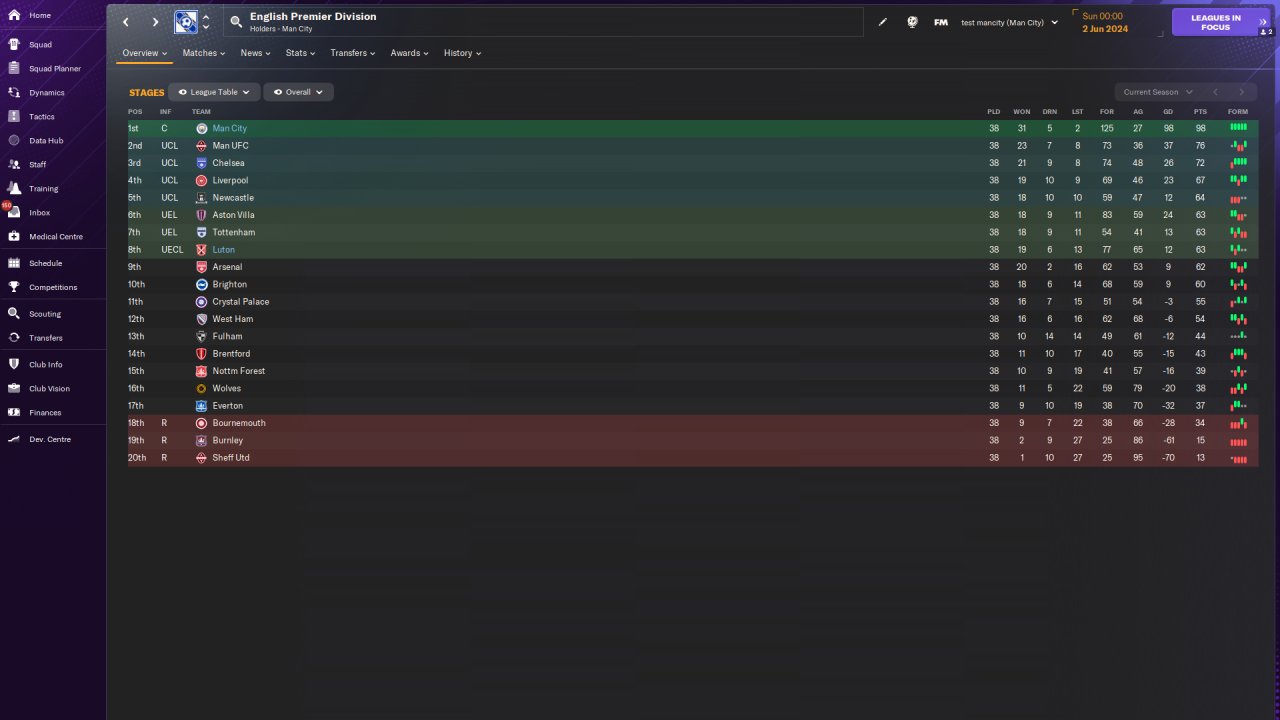Toggle the League Table view selector
1280x720 pixels.
tap(214, 92)
